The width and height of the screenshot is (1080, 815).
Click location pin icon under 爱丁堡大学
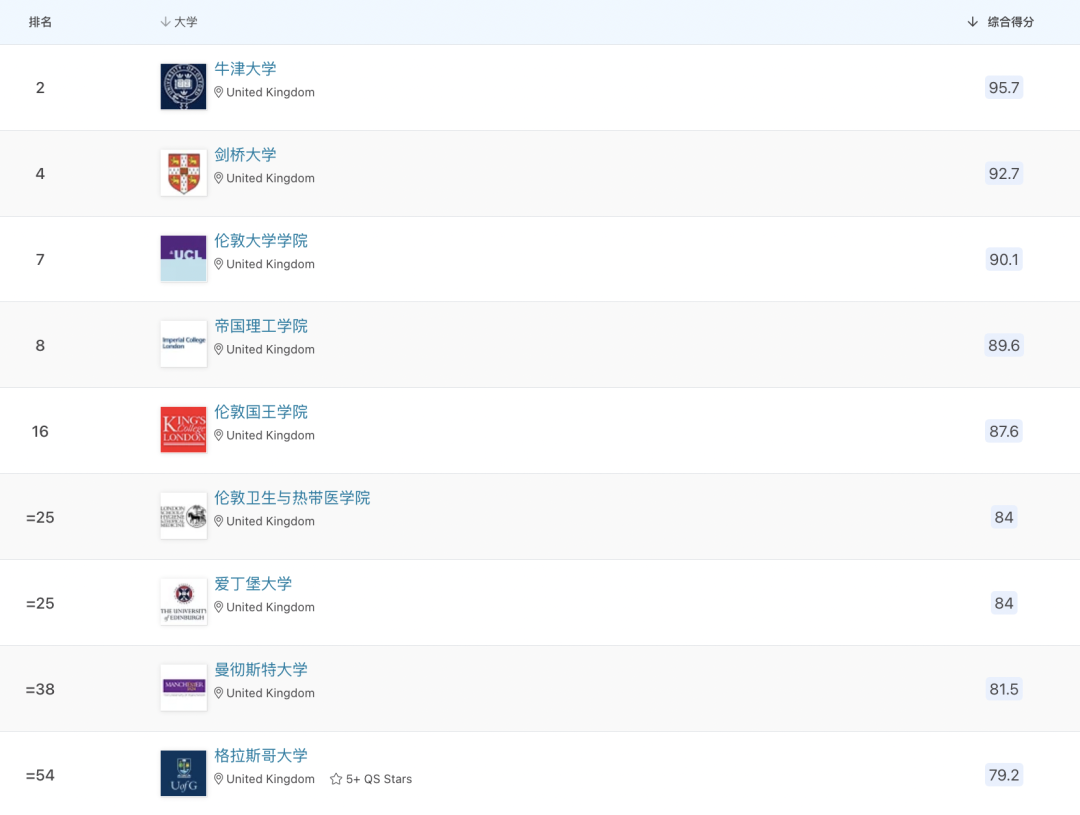coord(218,607)
